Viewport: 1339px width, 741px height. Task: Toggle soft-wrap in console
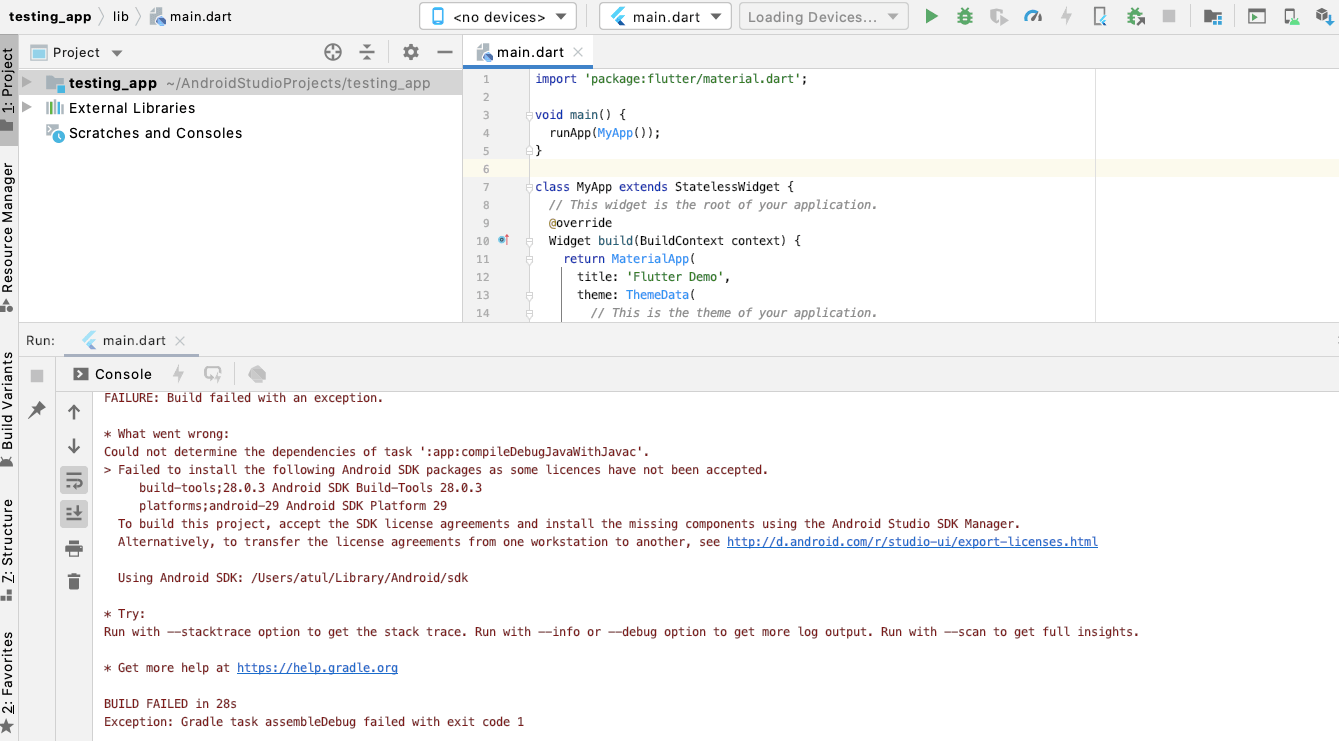point(74,480)
